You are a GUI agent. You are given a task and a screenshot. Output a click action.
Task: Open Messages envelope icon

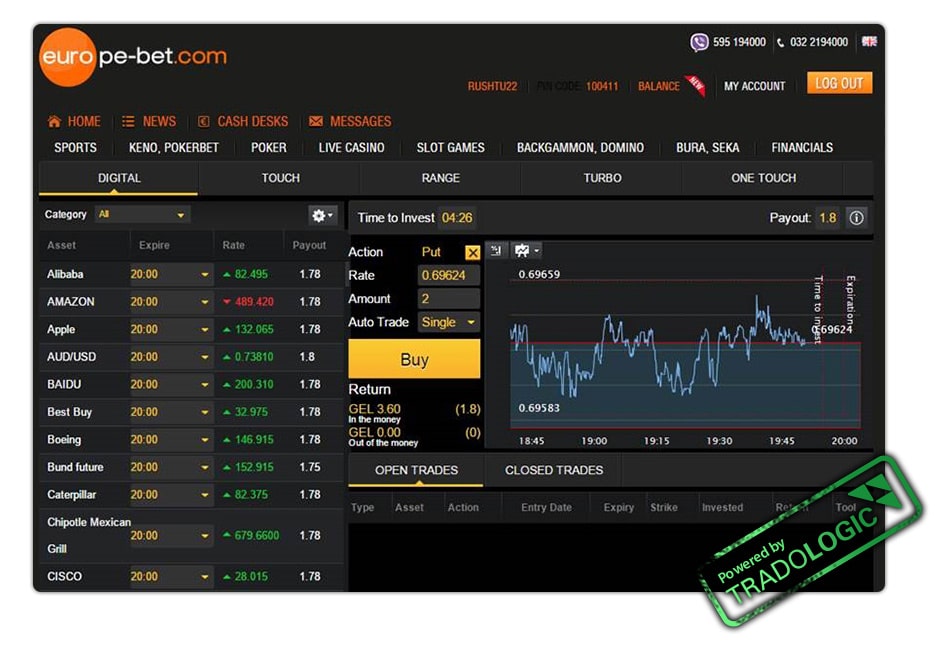tap(316, 122)
